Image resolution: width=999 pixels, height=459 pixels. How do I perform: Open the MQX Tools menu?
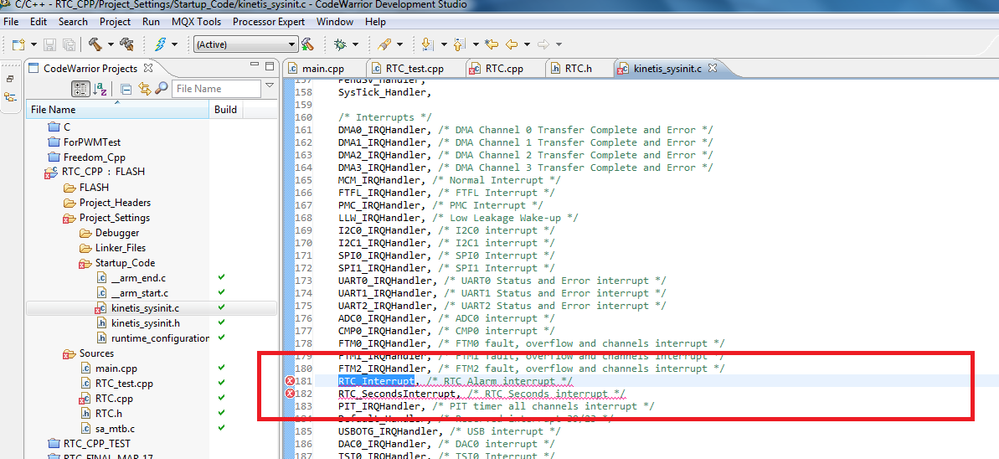[196, 22]
